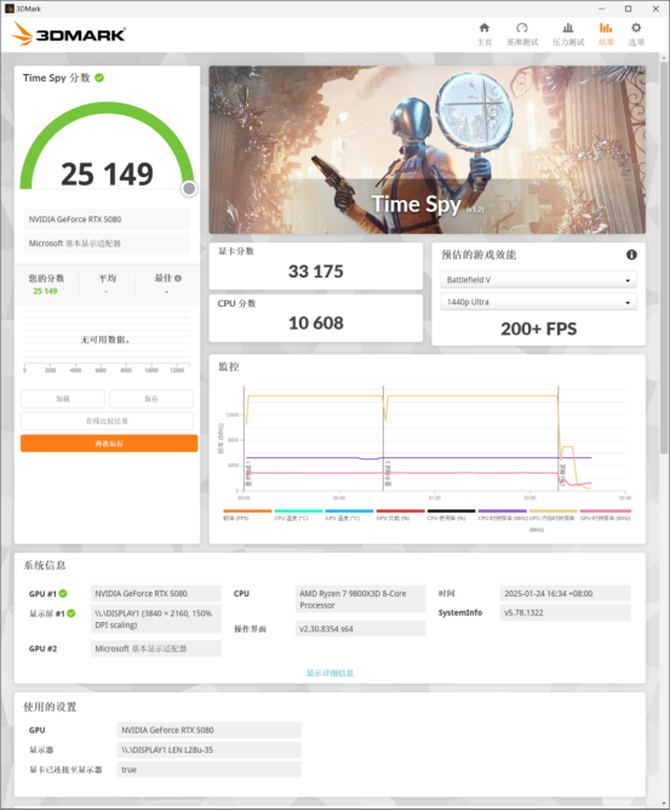
Task: Click 在线比较结果 compare online button
Action: [x=107, y=421]
